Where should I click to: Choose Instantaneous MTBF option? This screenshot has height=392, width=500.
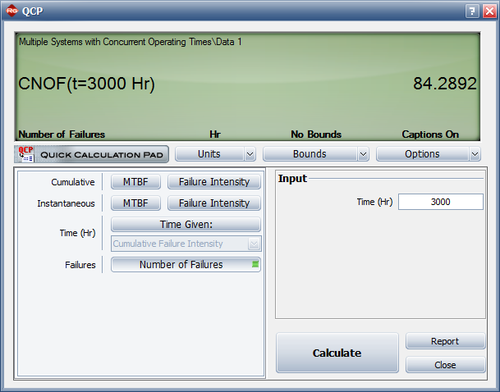coord(136,203)
